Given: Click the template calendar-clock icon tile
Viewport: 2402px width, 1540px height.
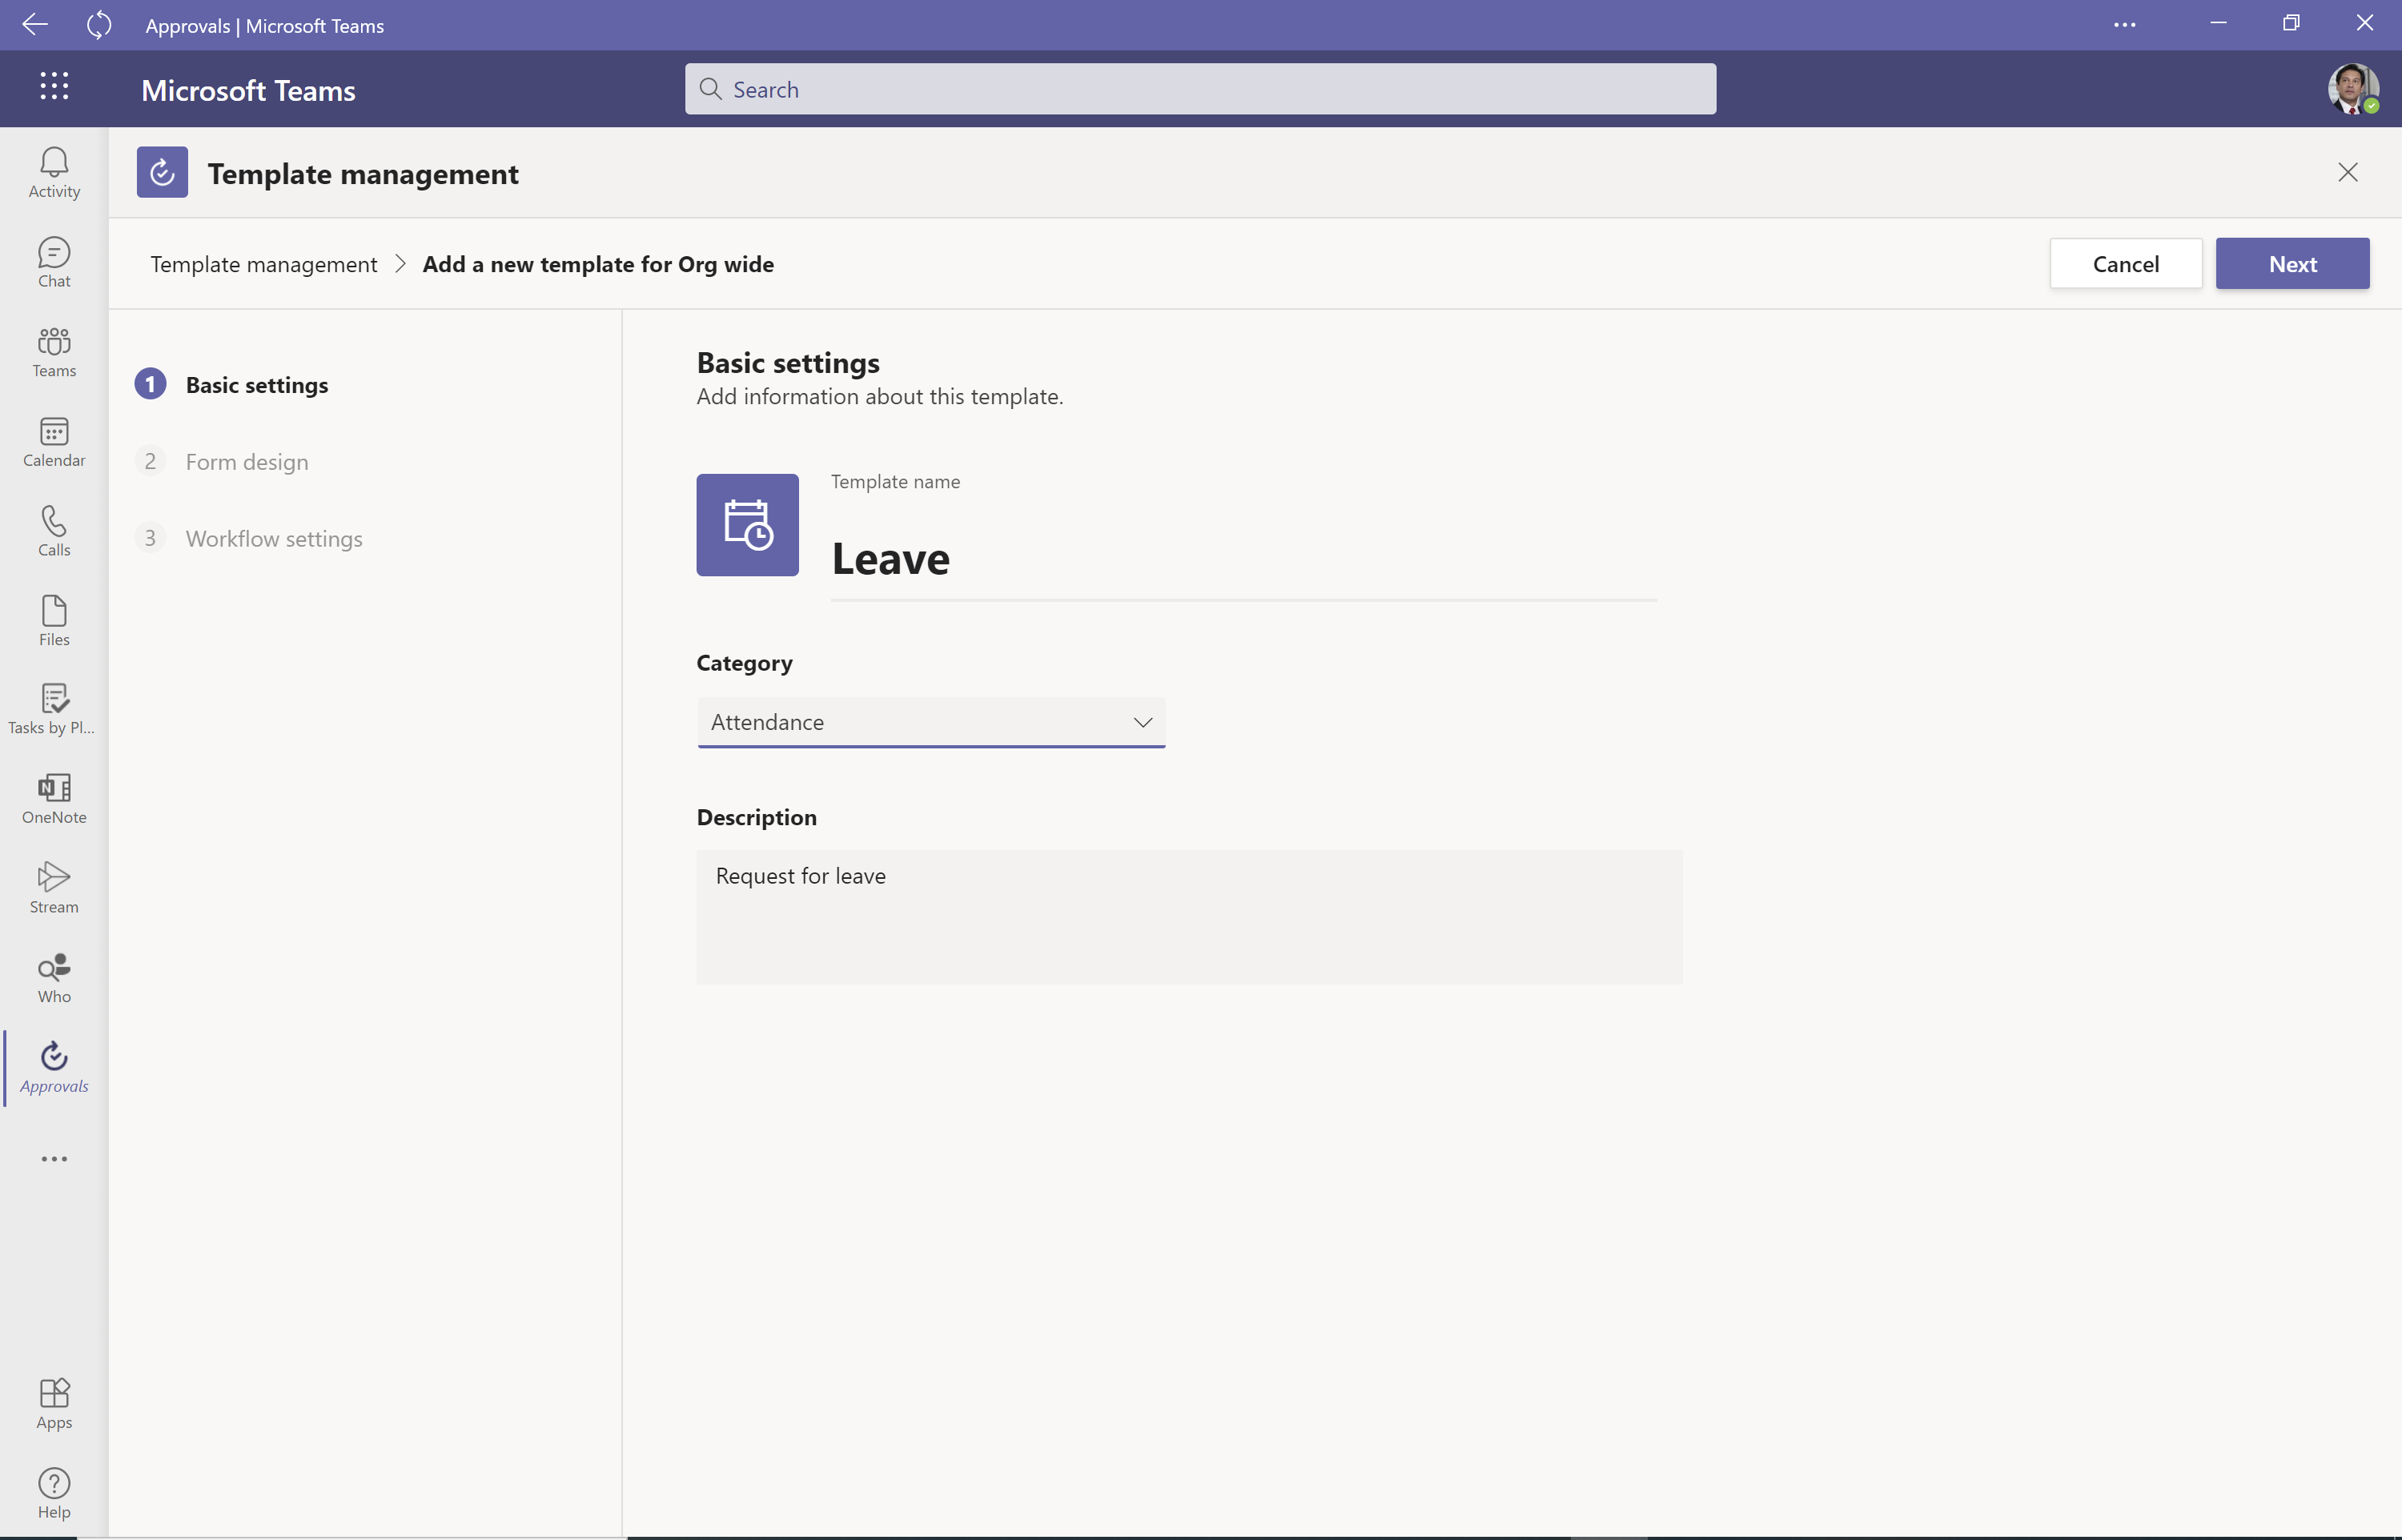Looking at the screenshot, I should coord(747,524).
